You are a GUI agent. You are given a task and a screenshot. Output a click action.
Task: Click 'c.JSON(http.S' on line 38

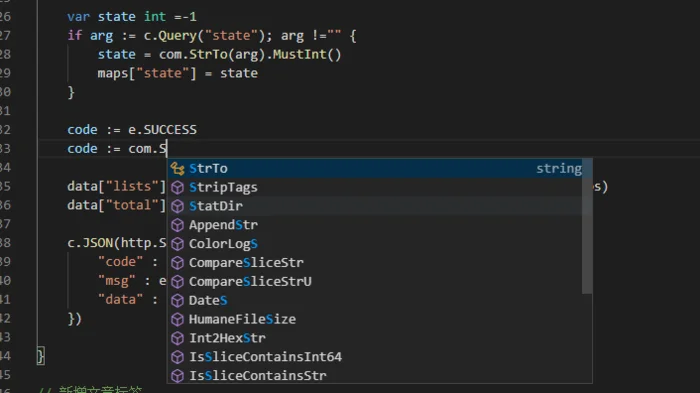click(117, 243)
